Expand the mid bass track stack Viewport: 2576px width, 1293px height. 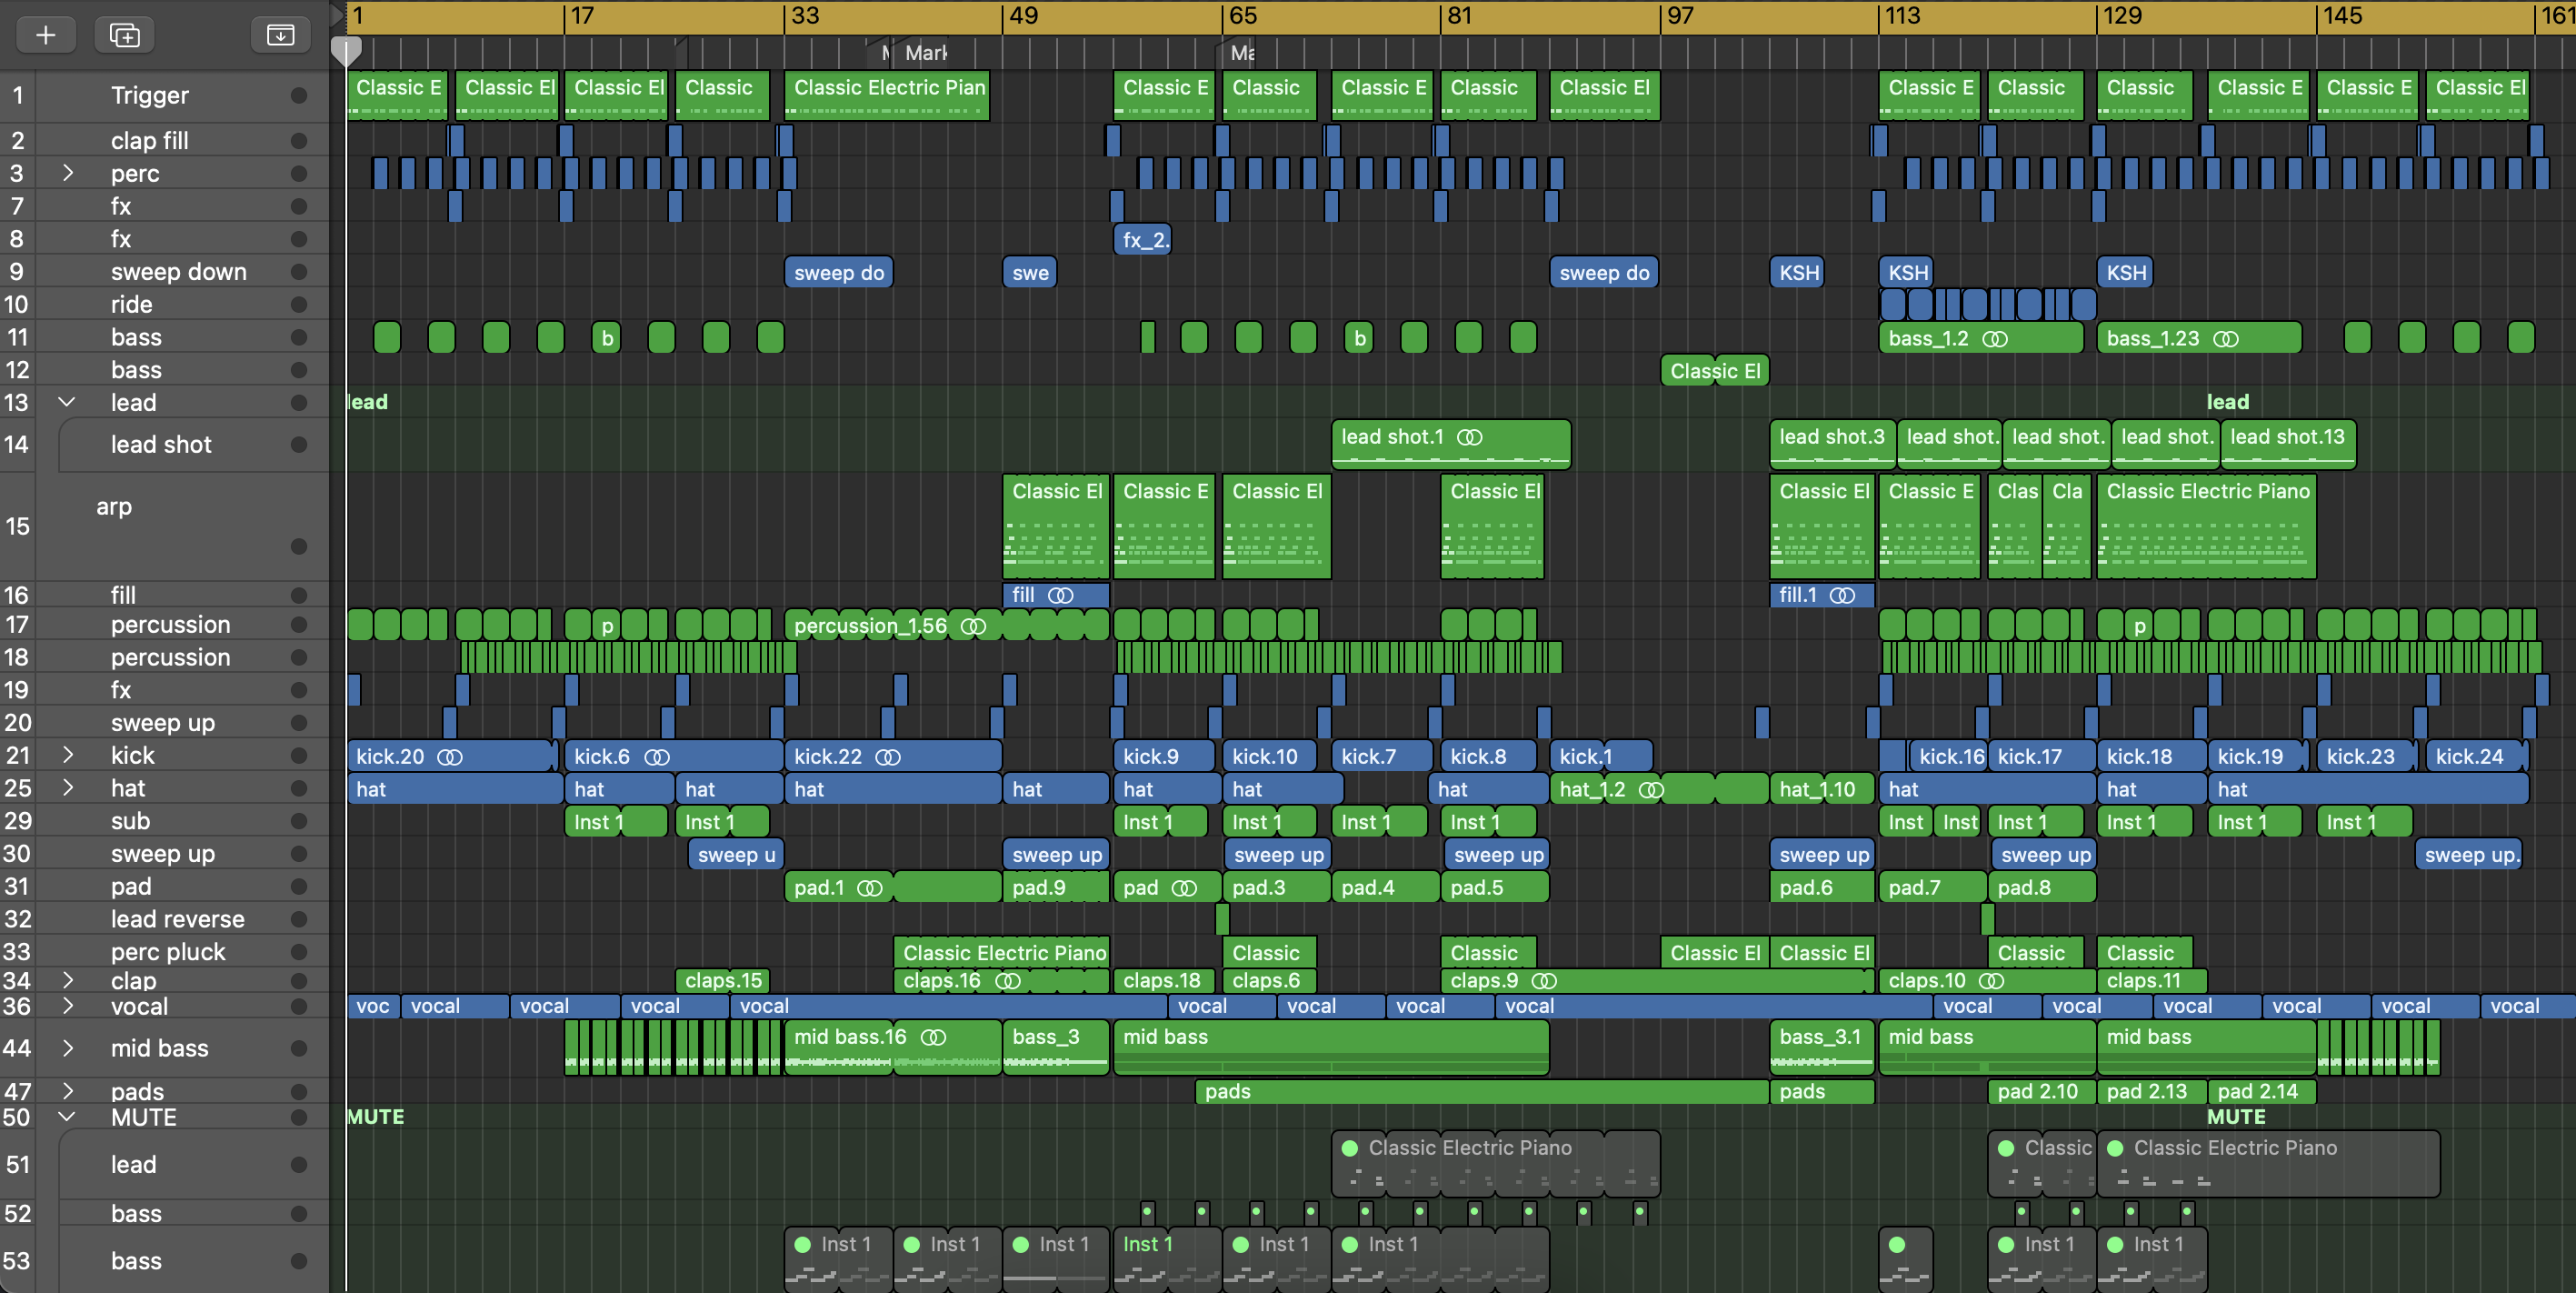point(67,1048)
